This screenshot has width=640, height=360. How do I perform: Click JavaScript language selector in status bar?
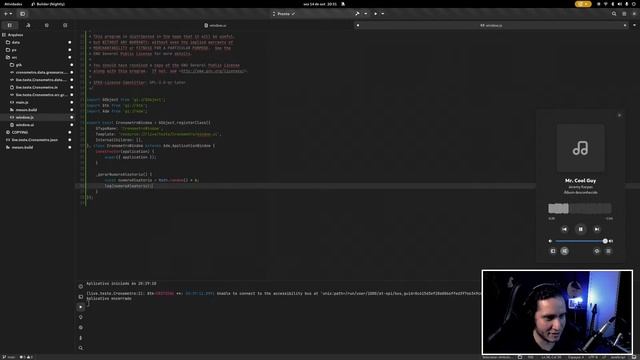pos(618,357)
